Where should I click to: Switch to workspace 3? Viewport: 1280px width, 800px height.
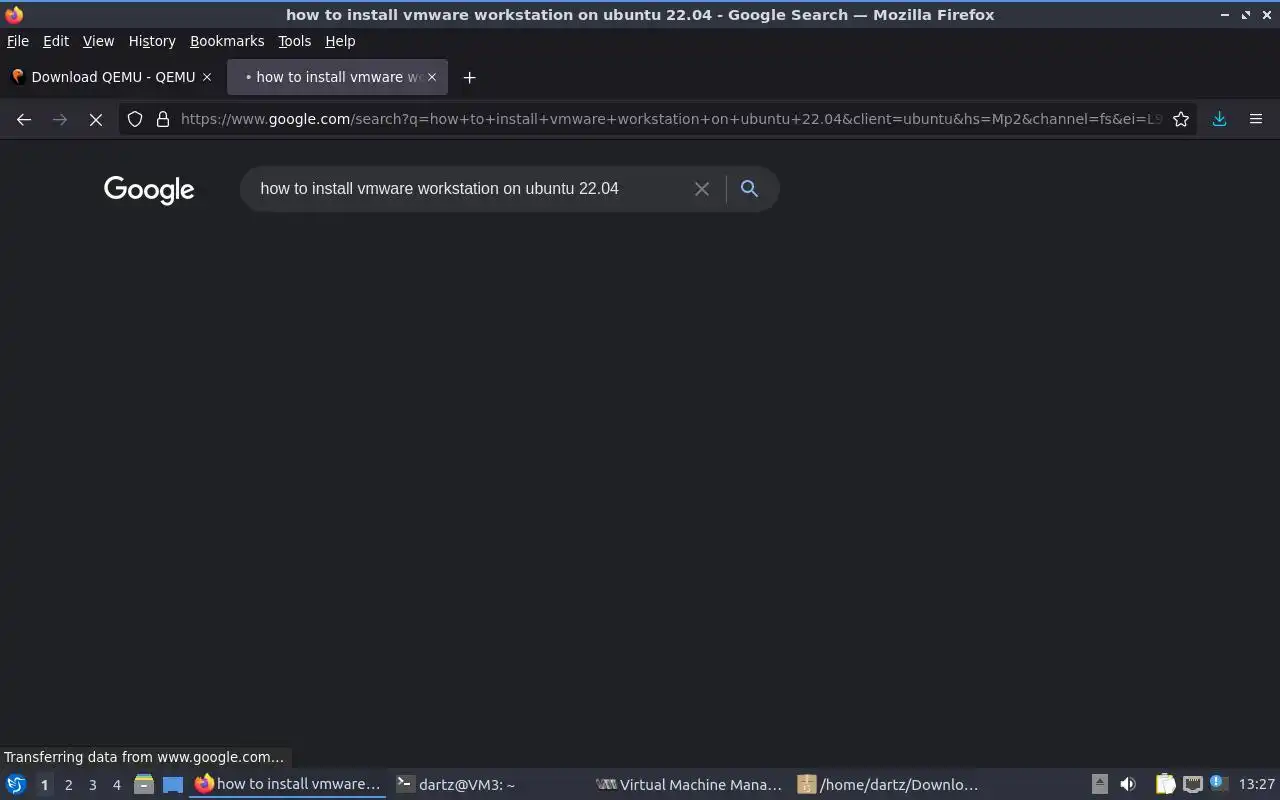click(x=92, y=785)
